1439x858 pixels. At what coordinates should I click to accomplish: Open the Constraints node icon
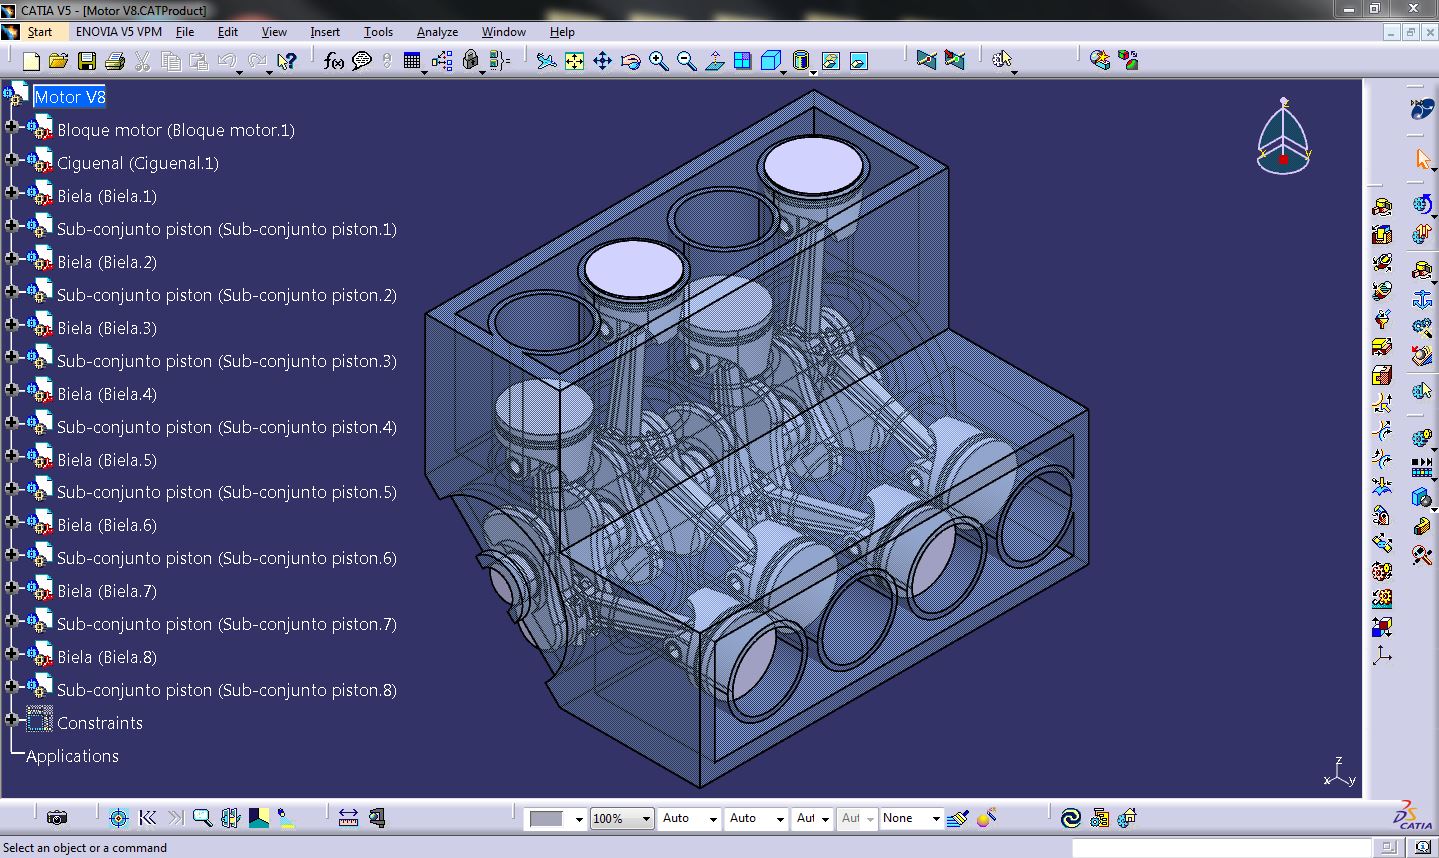[39, 720]
